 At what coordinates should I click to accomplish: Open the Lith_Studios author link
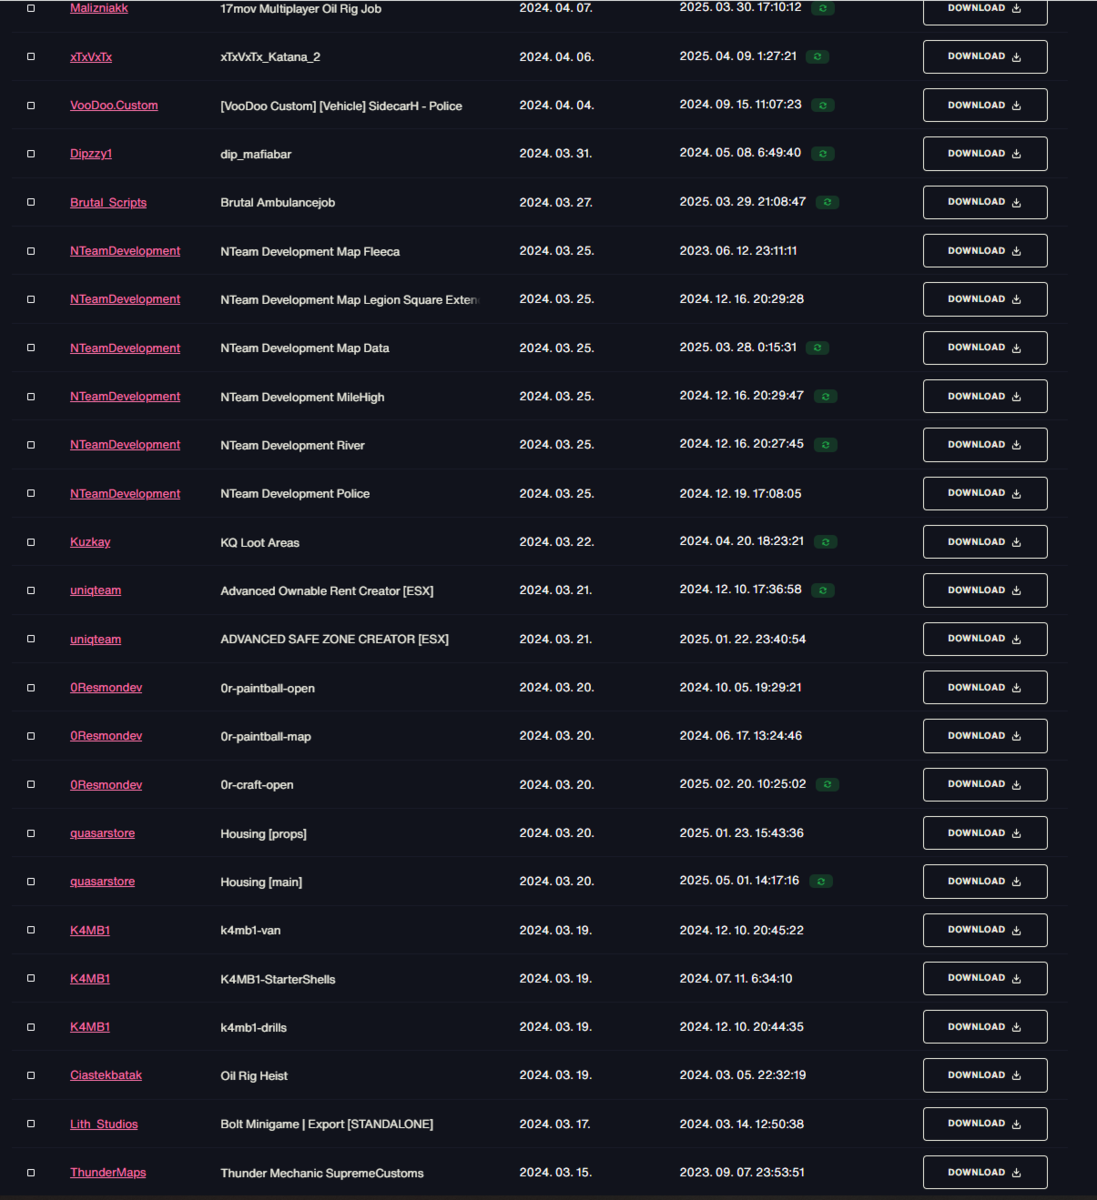tap(104, 1124)
